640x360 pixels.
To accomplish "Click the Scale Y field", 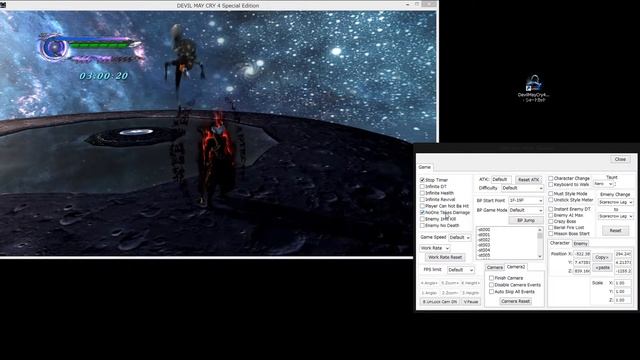I will (622, 291).
